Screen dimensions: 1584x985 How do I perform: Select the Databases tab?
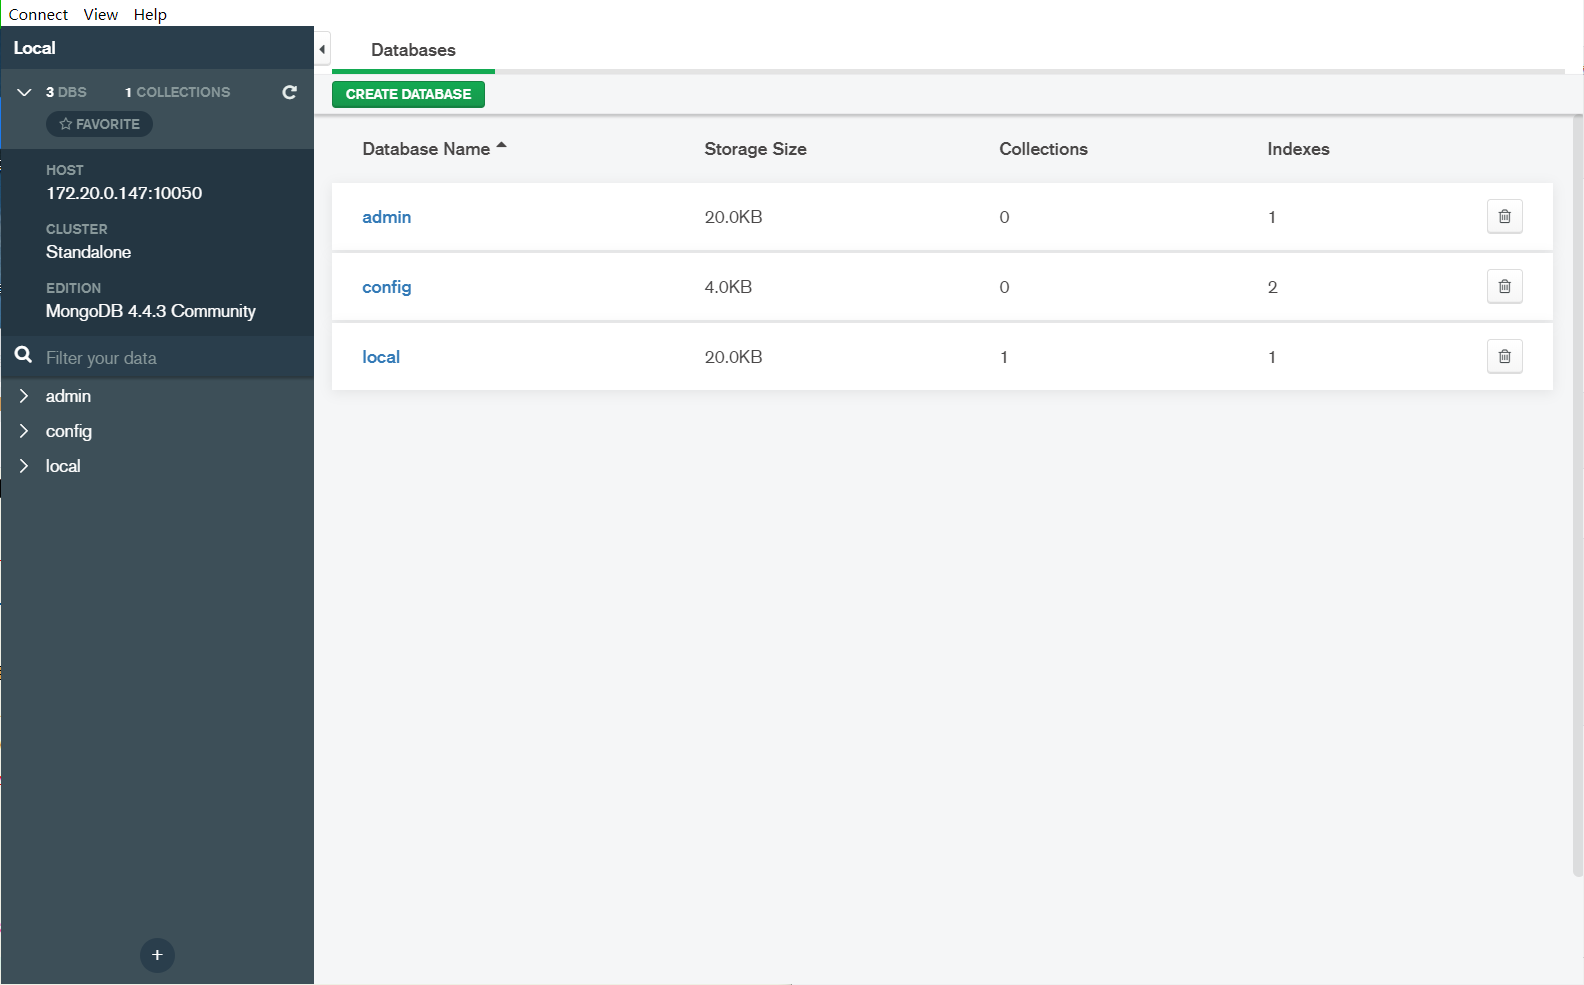click(413, 50)
